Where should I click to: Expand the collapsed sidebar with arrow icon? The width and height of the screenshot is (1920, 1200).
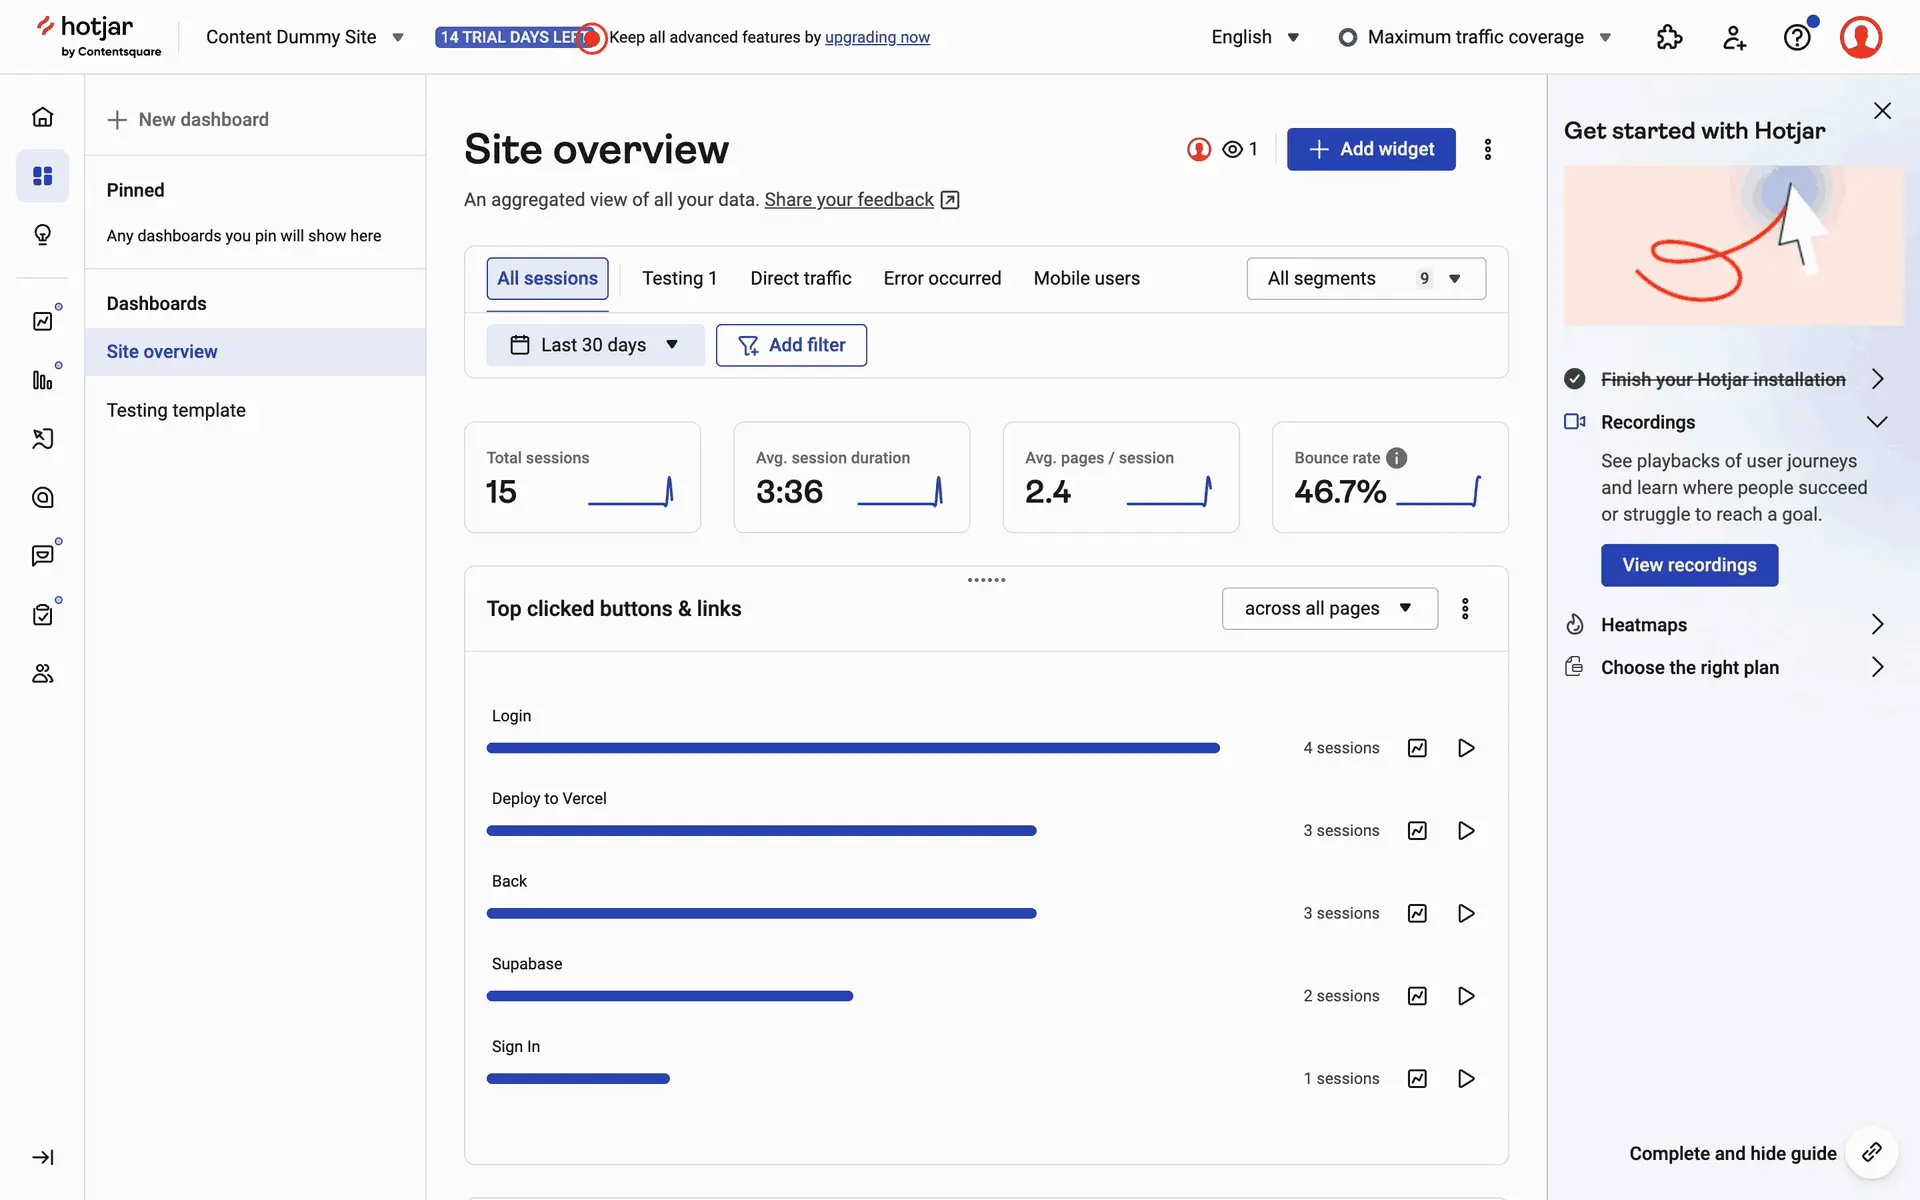tap(42, 1157)
